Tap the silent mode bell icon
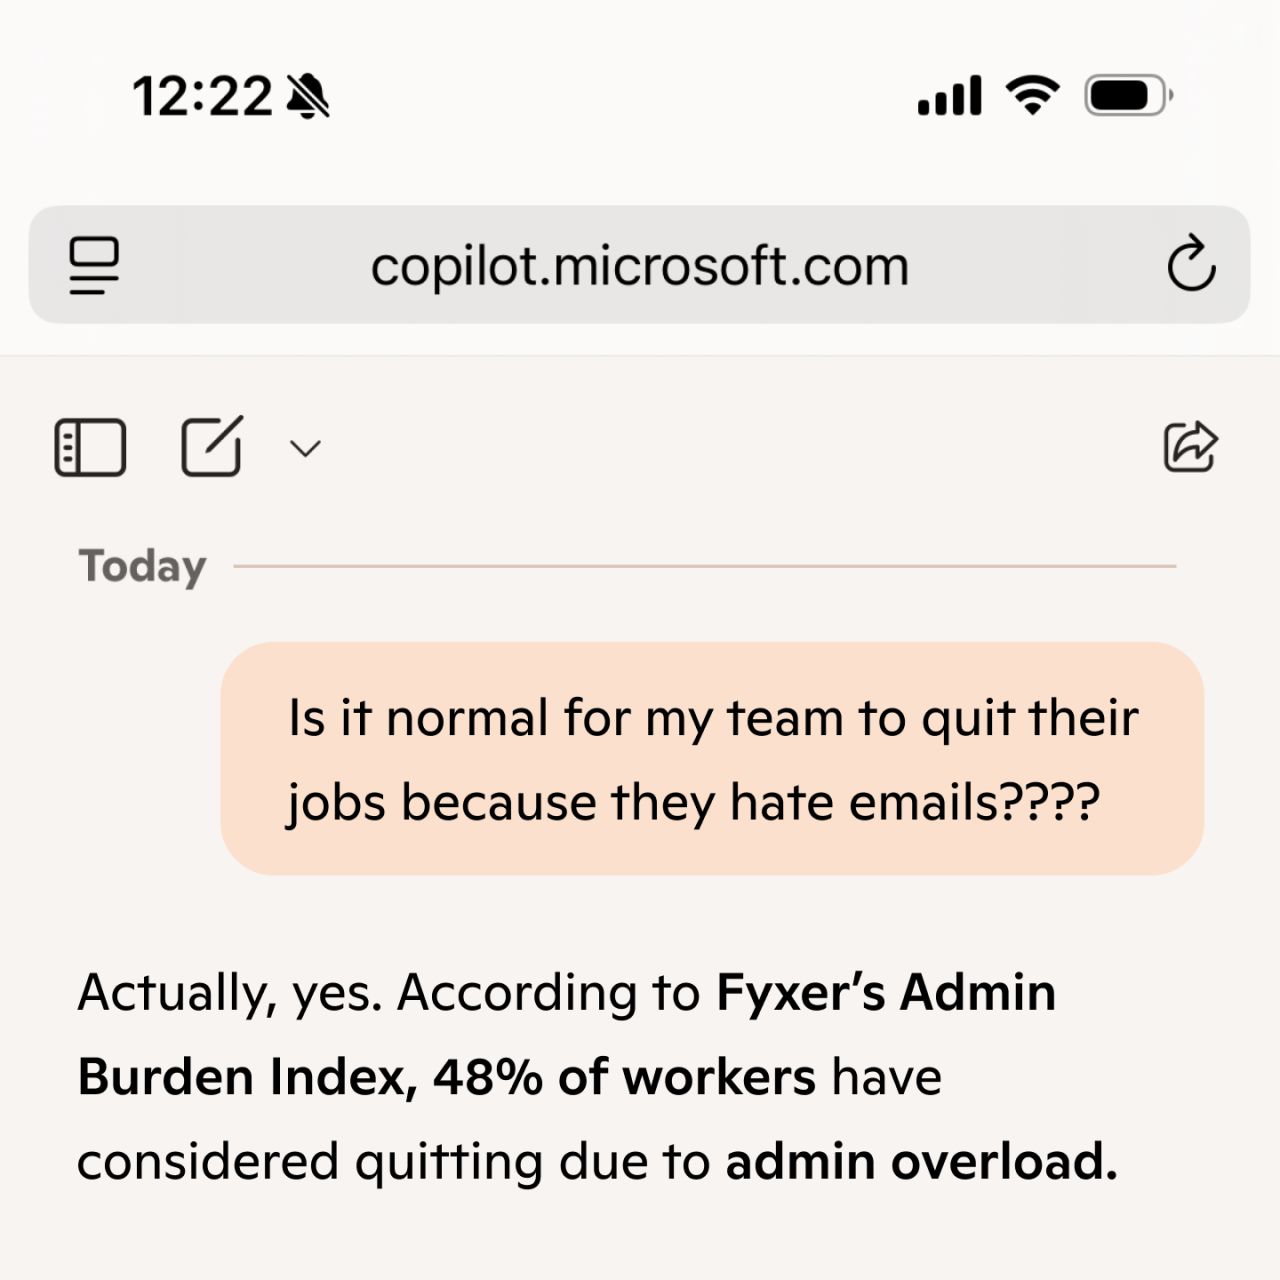This screenshot has height=1280, width=1280. 308,97
